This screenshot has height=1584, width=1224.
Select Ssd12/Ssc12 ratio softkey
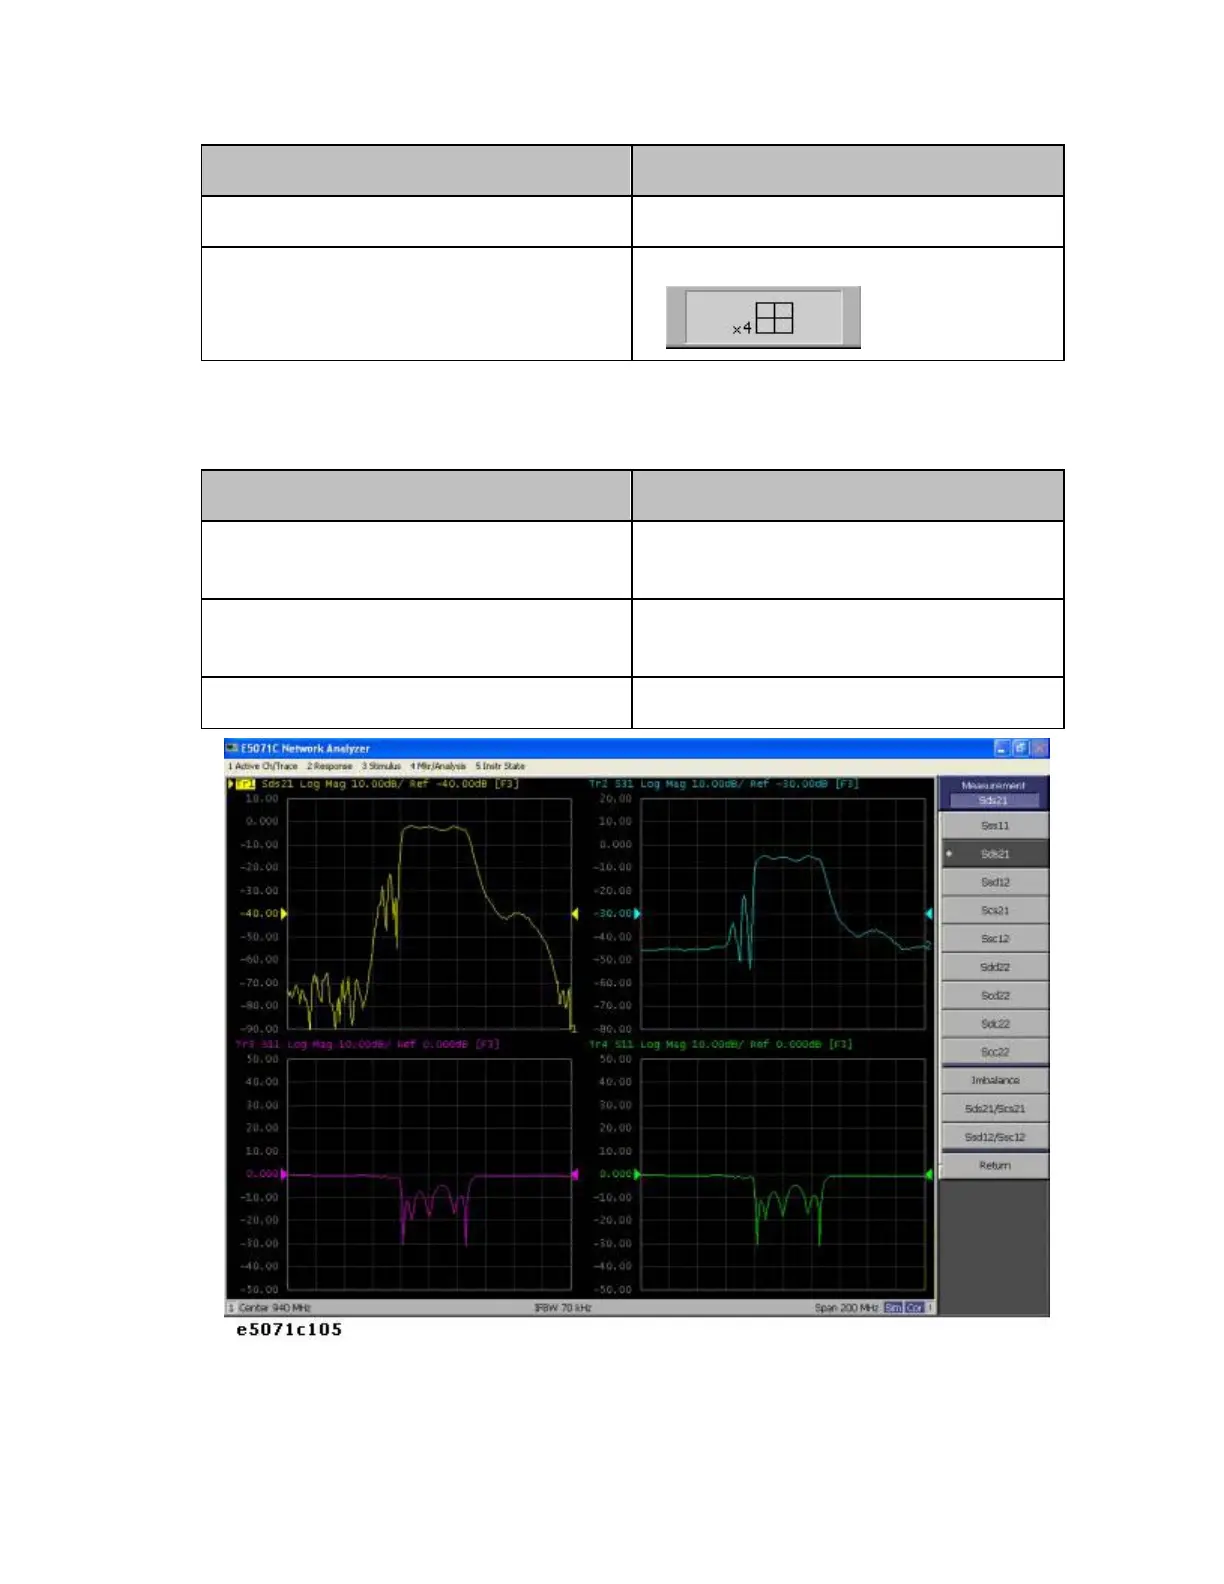tap(995, 1137)
